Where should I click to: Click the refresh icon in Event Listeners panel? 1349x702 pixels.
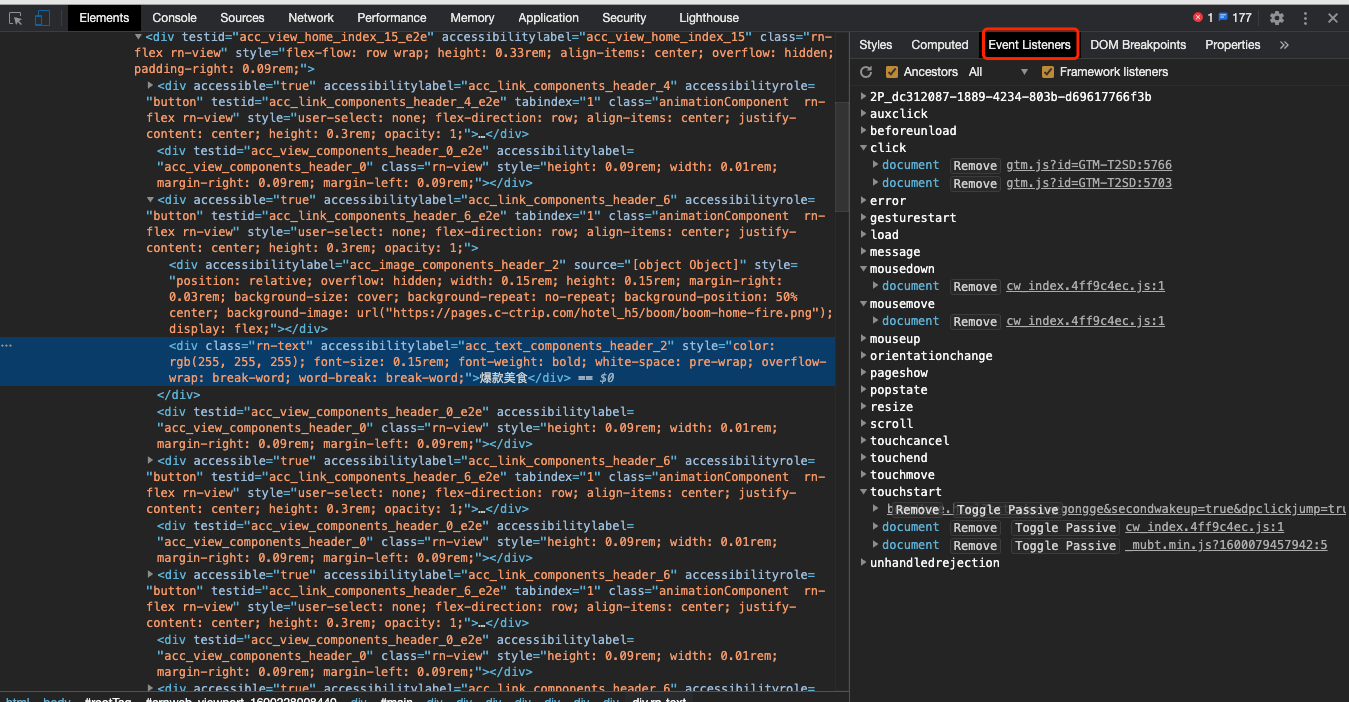tap(865, 71)
